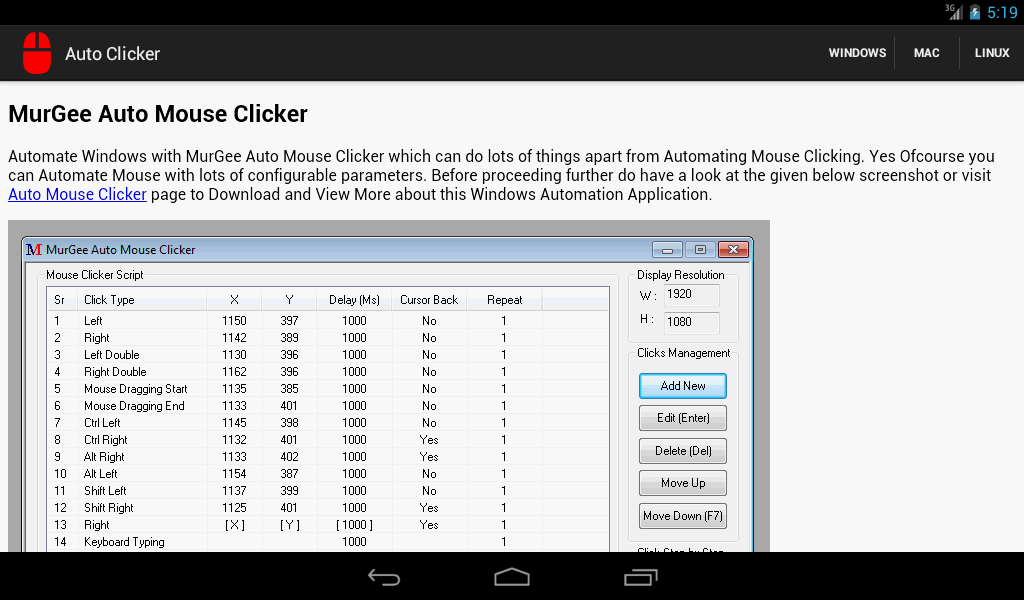The image size is (1024, 600).
Task: Click the display width field showing 1920
Action: 692,294
